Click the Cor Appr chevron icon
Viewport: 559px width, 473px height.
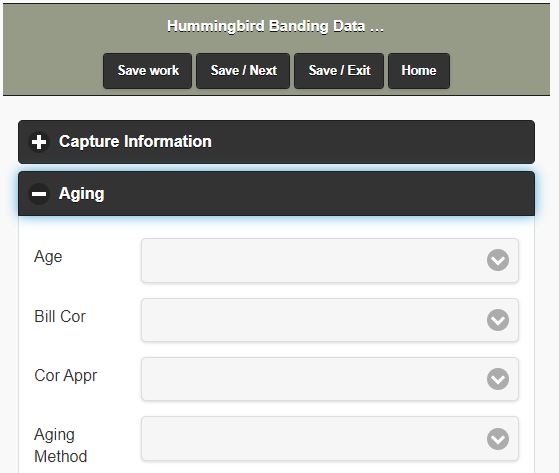[498, 379]
